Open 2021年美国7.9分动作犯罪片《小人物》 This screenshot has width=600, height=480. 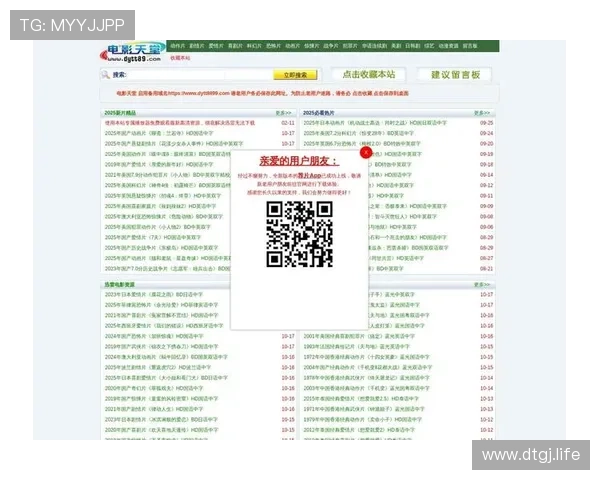coord(168,175)
